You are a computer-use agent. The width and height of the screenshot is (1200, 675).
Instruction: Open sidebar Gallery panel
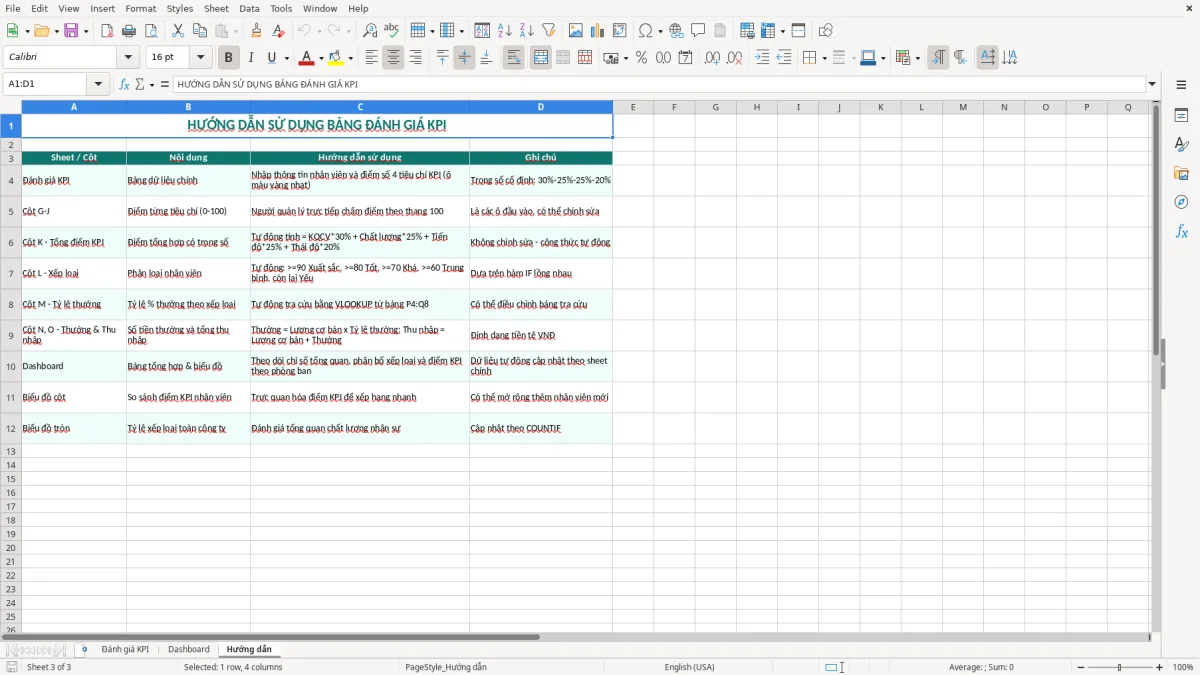(x=1181, y=174)
